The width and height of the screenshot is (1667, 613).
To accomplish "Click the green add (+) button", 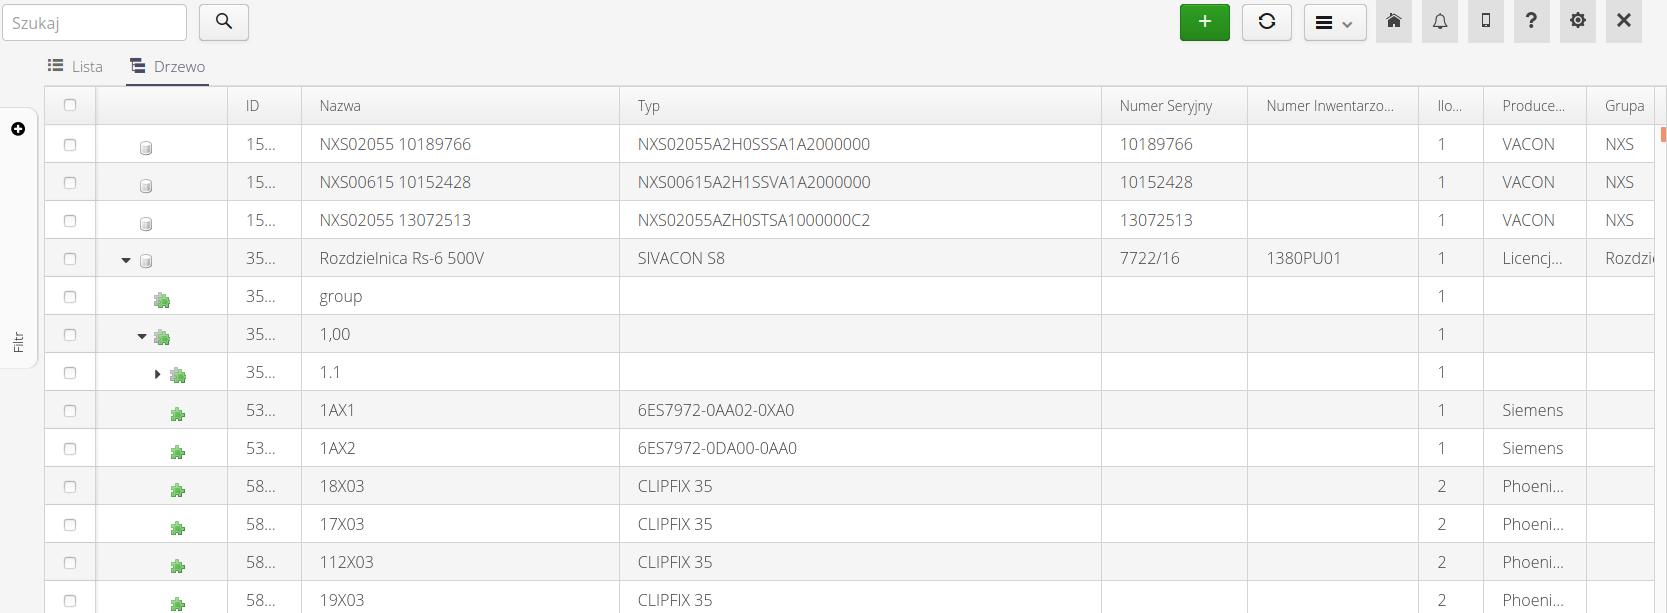I will point(1204,22).
